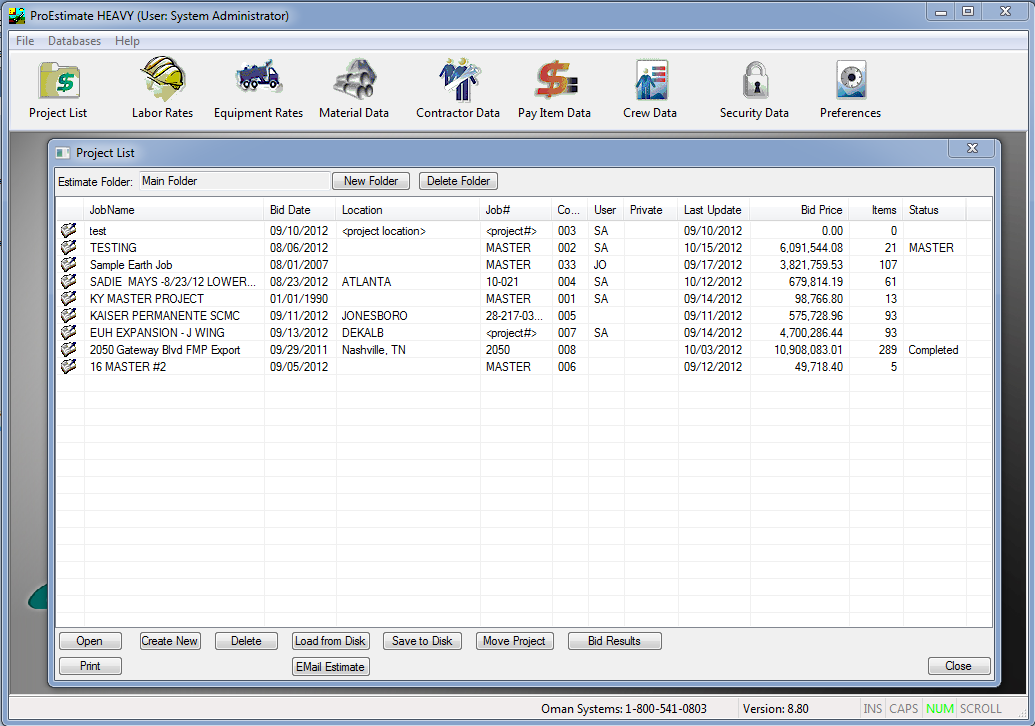Sort list by Location column header
This screenshot has width=1035, height=726.
(408, 210)
